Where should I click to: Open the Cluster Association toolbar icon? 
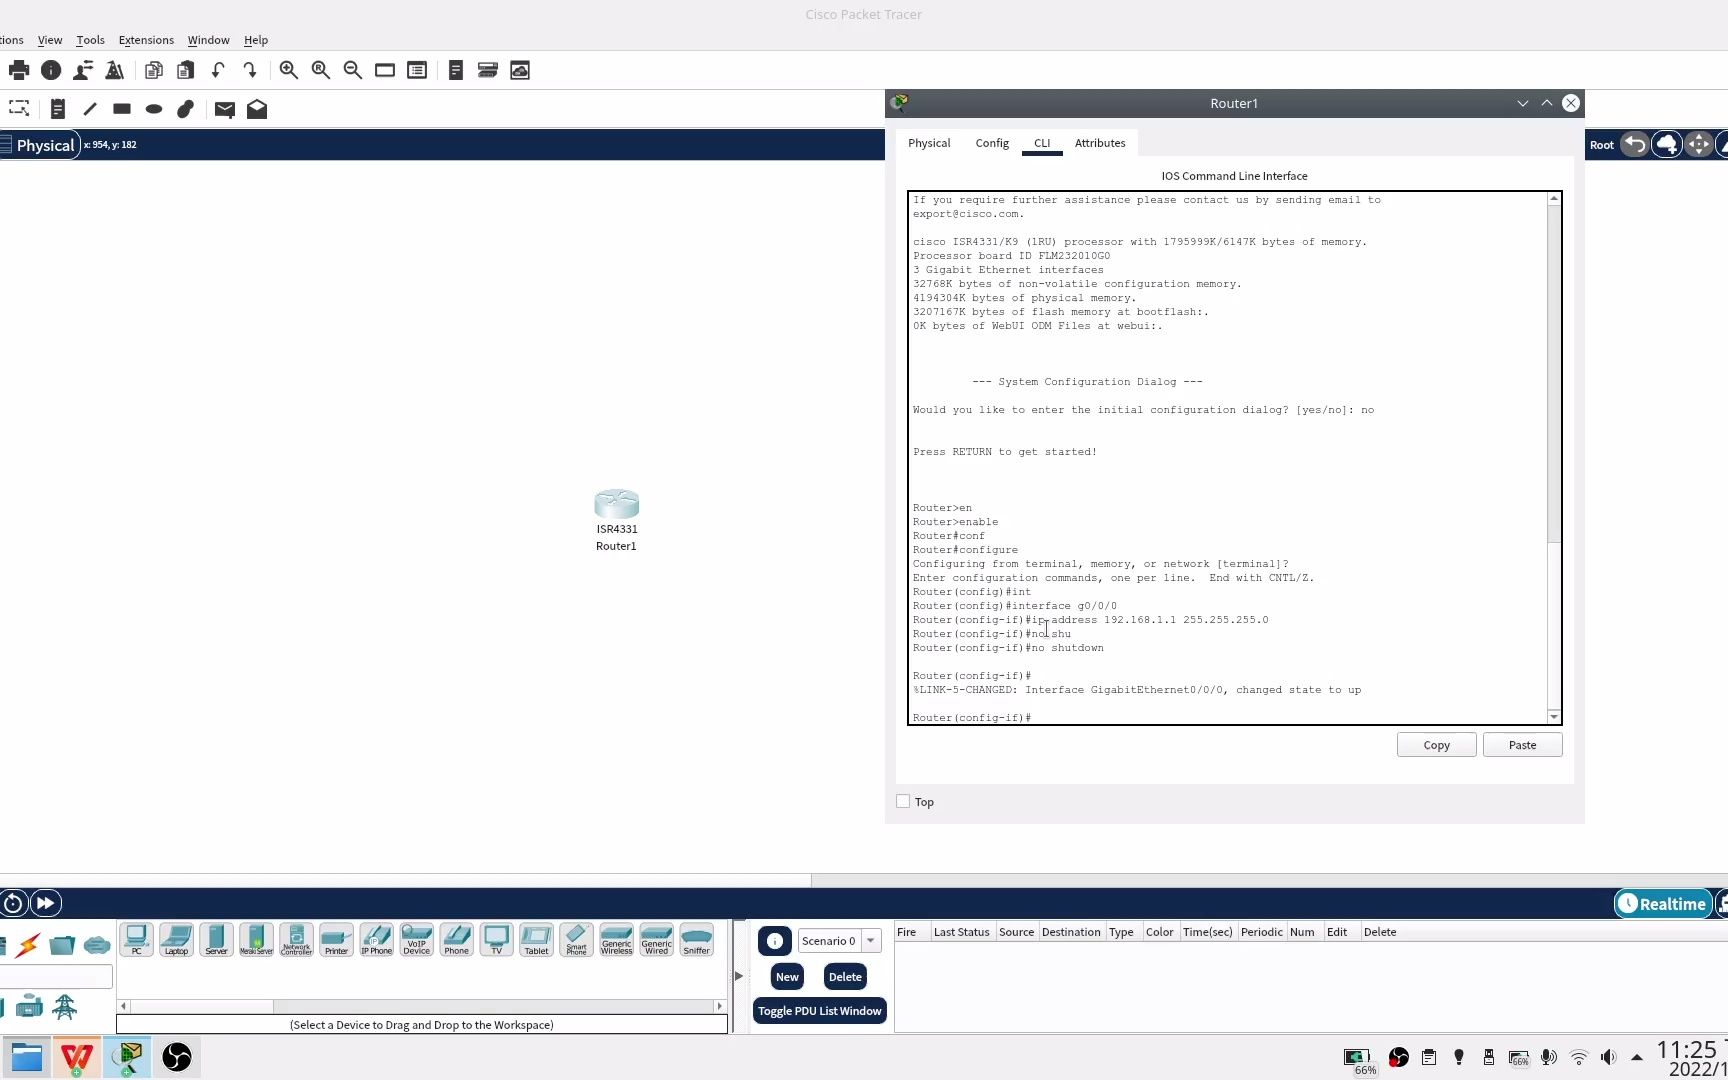click(x=488, y=70)
